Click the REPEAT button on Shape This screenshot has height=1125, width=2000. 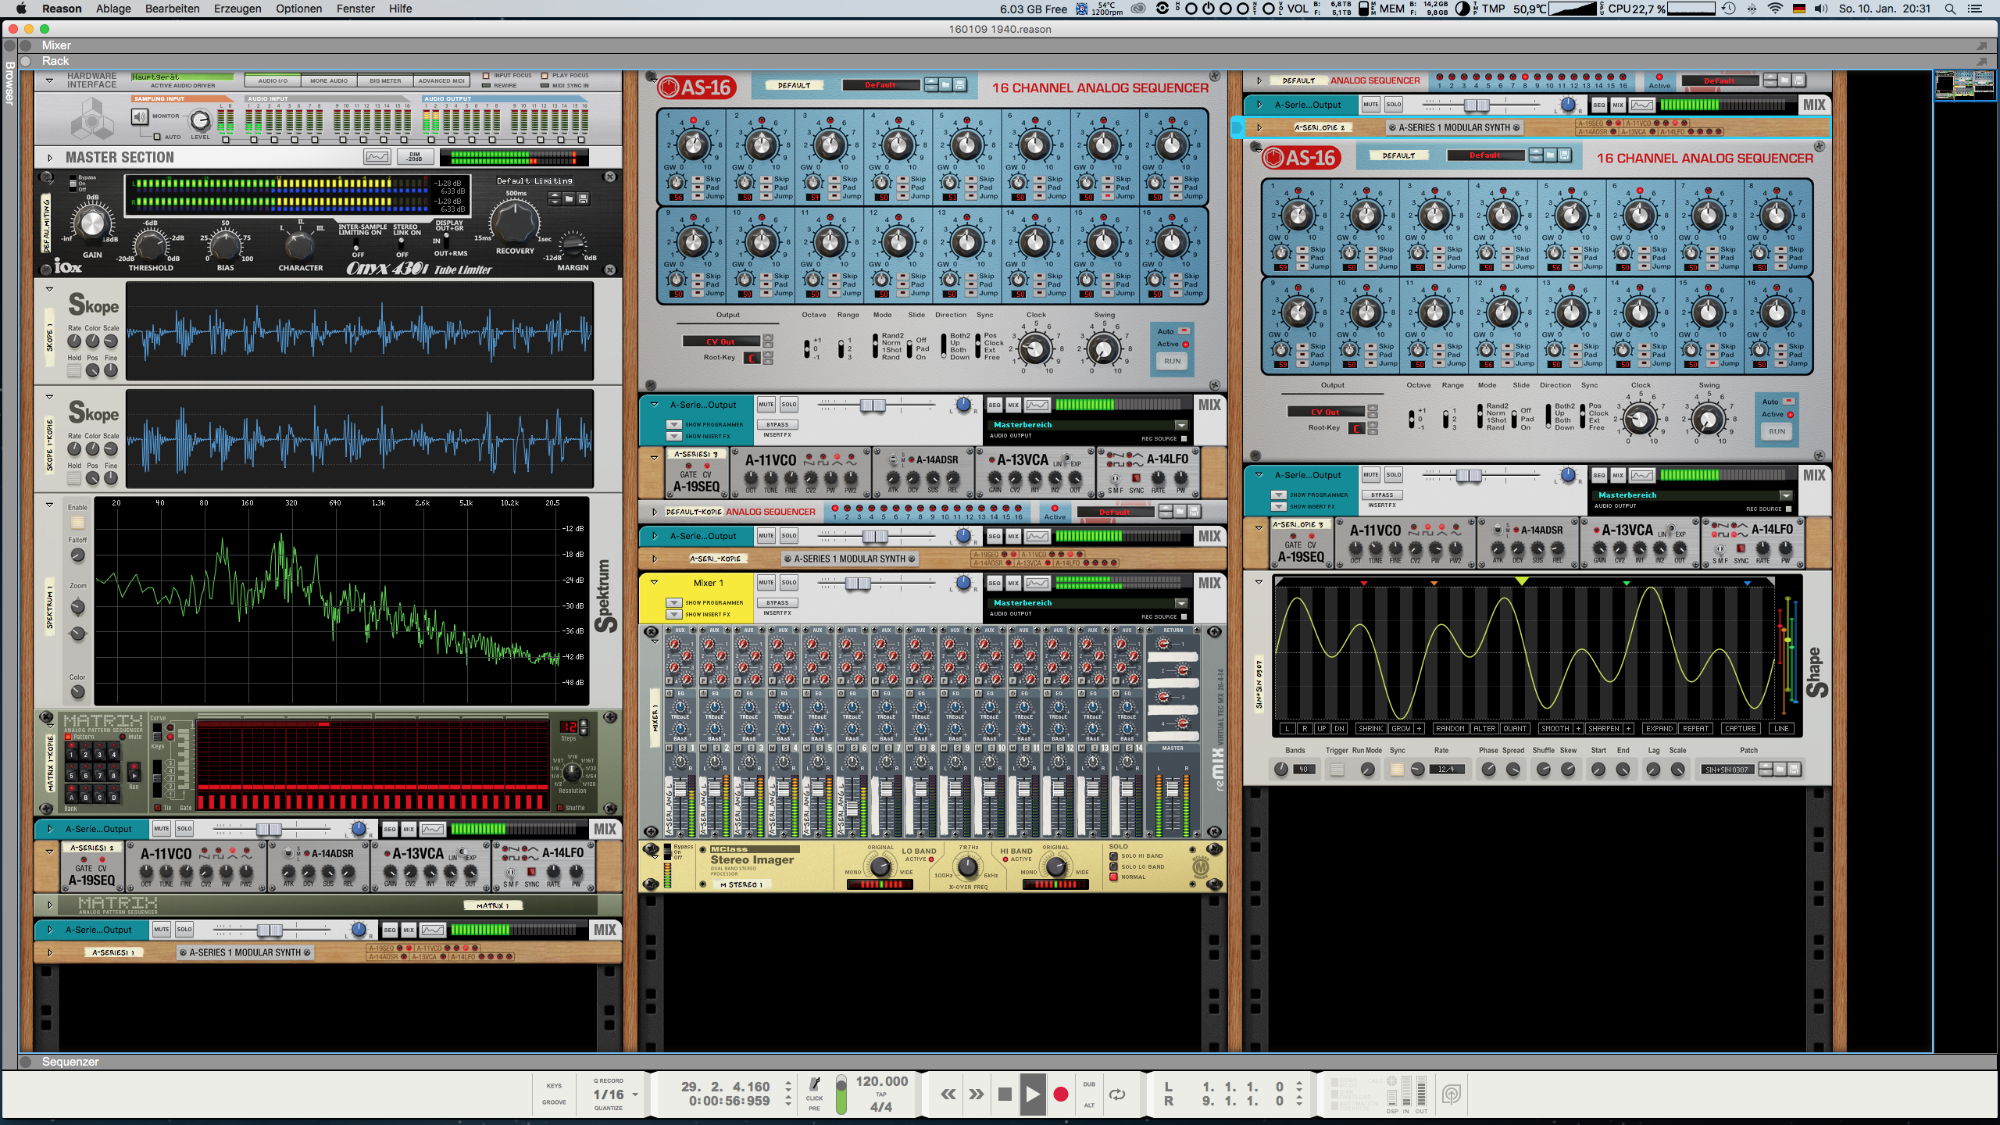[x=1696, y=728]
